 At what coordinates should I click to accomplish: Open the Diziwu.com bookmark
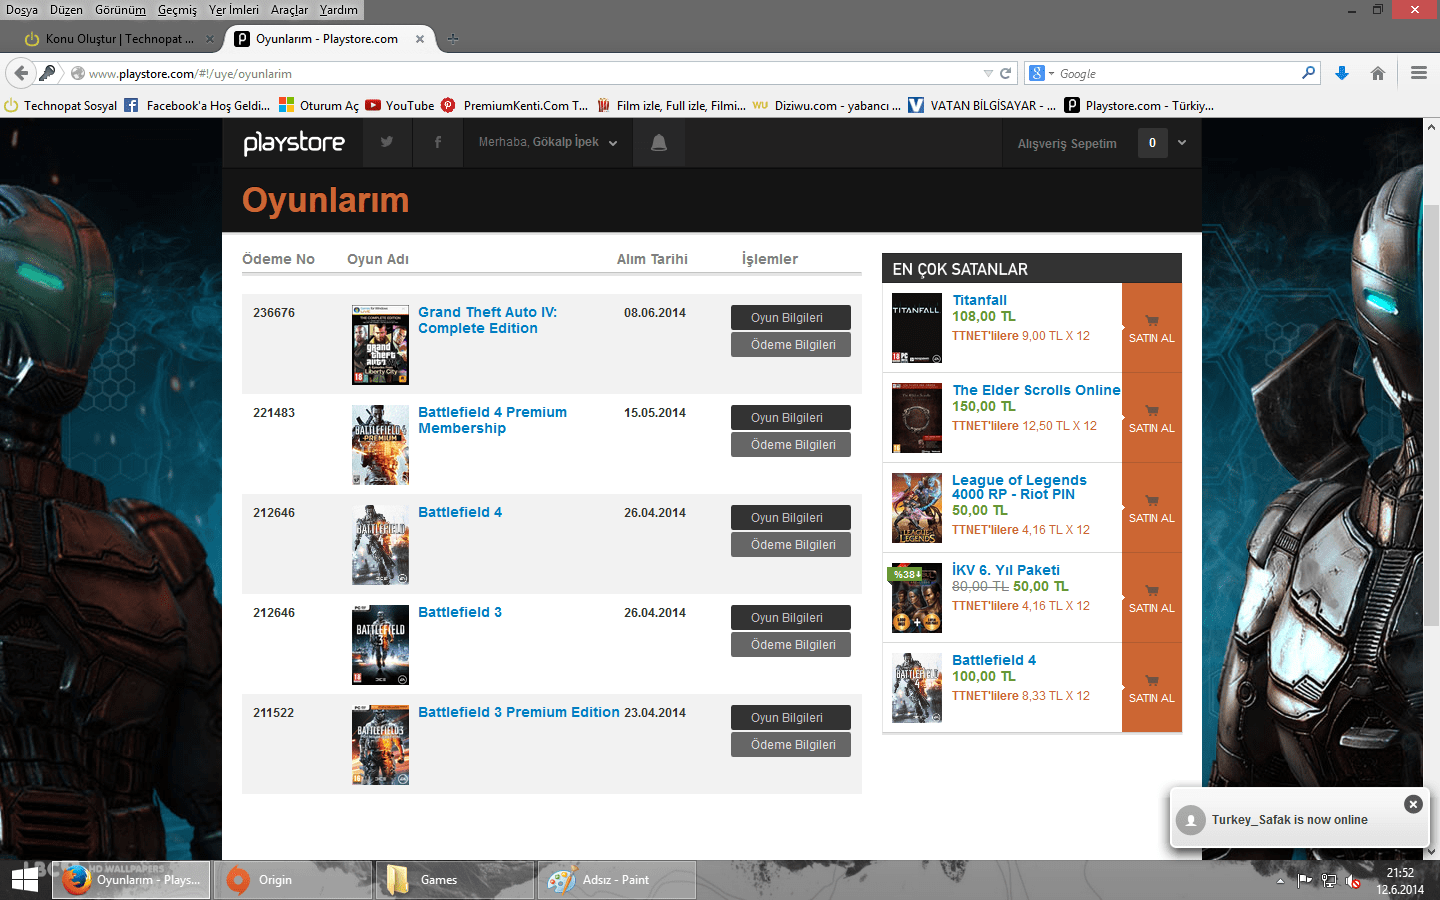click(827, 105)
